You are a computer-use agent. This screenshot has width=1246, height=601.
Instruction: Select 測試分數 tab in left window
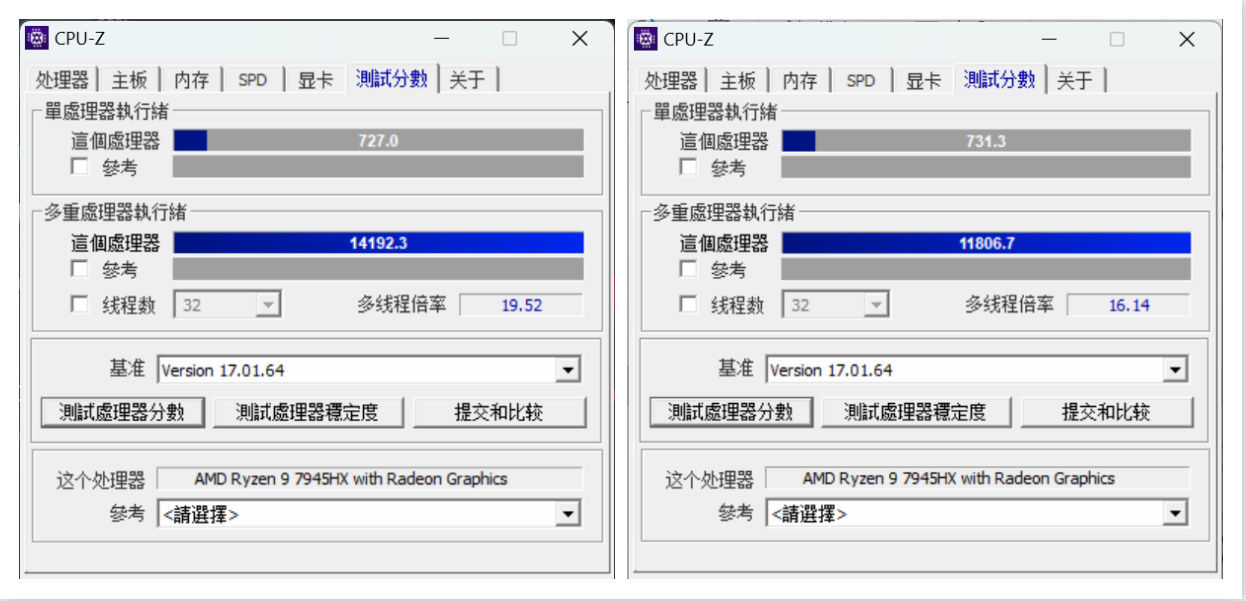(x=392, y=78)
